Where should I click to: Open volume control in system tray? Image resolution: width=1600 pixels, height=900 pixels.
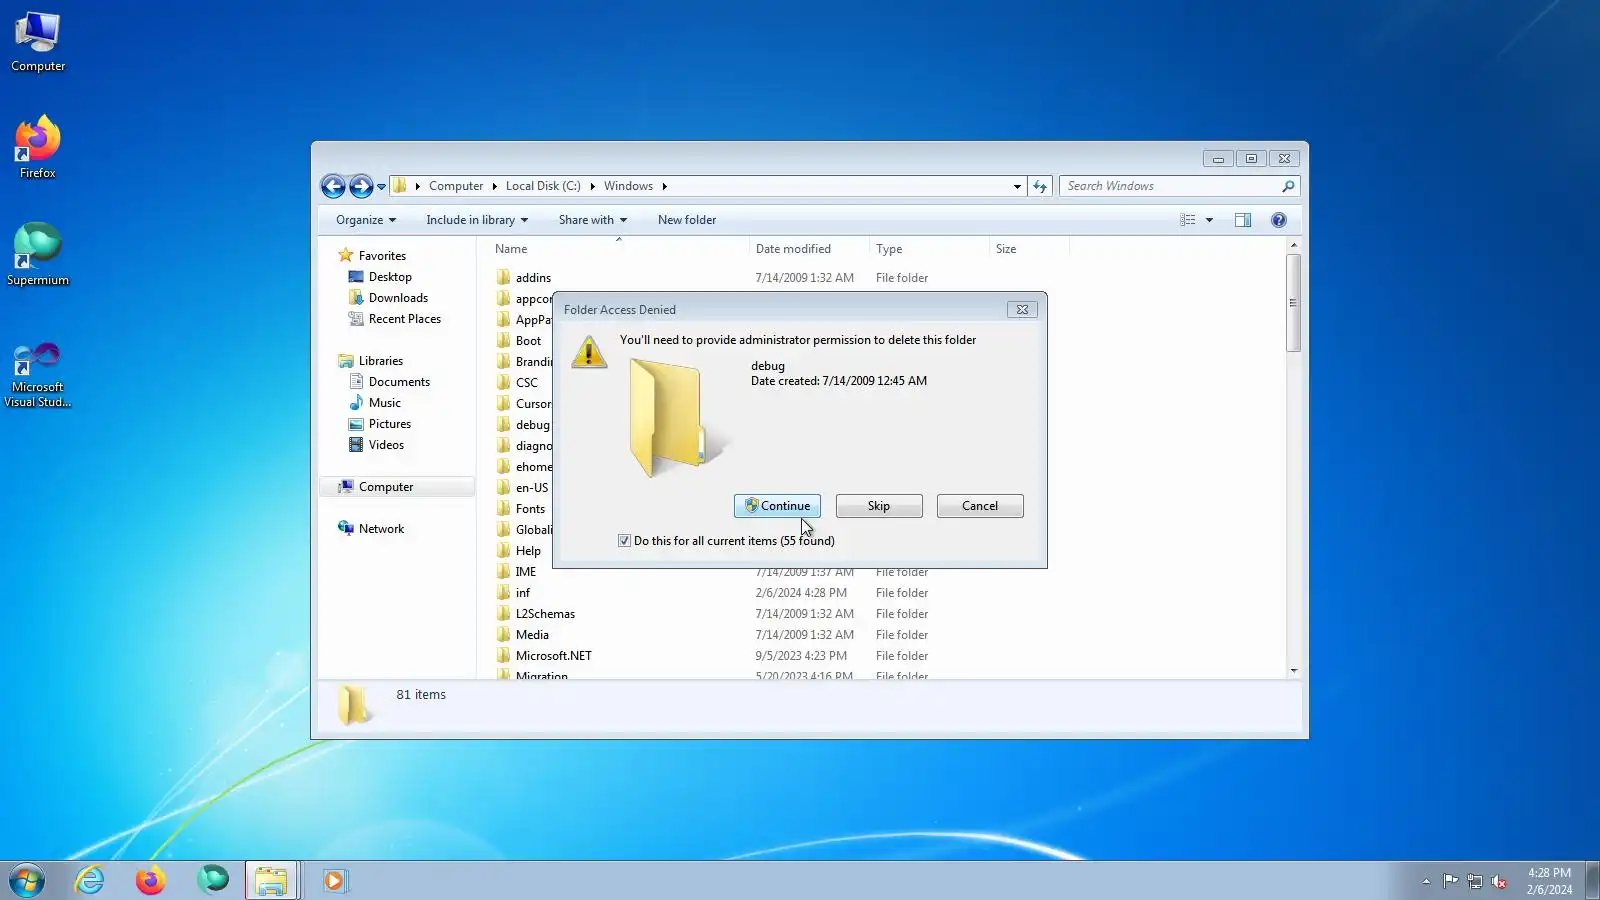coord(1499,881)
